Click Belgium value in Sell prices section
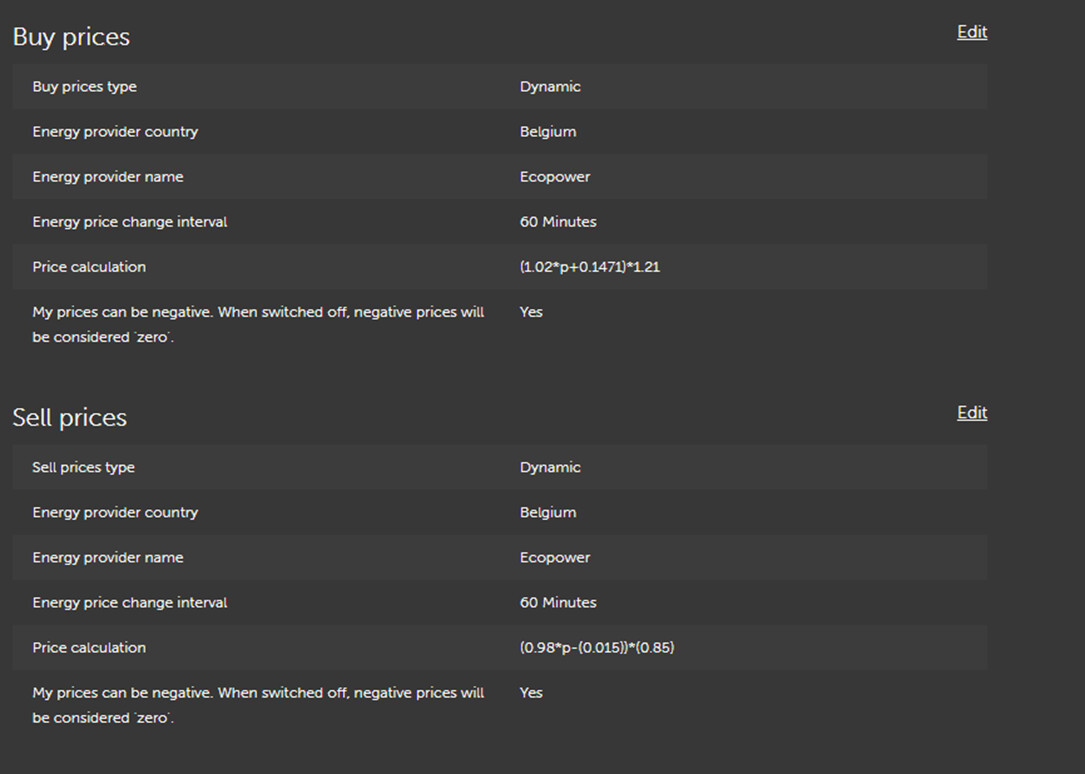Screen dimensions: 1085x774 point(548,513)
